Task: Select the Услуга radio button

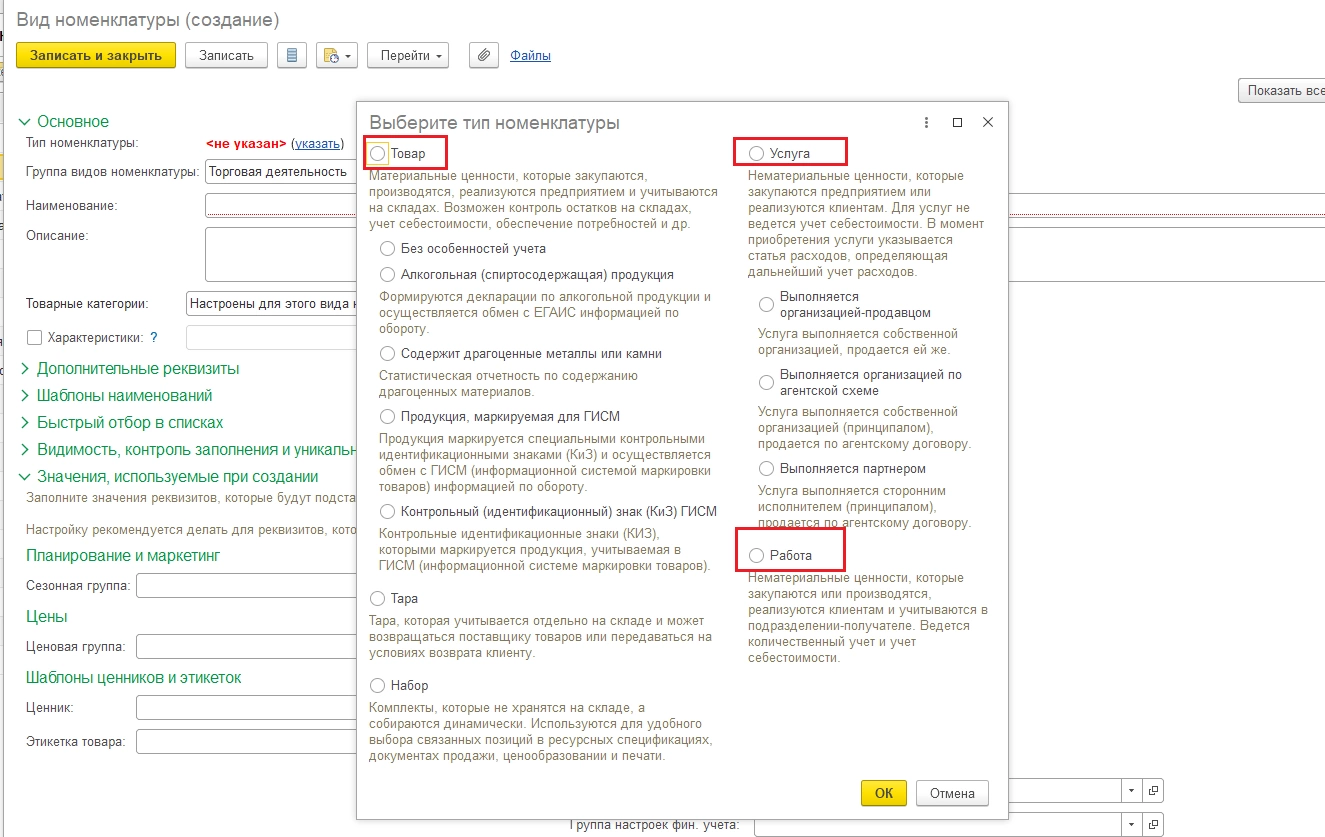Action: [x=757, y=153]
